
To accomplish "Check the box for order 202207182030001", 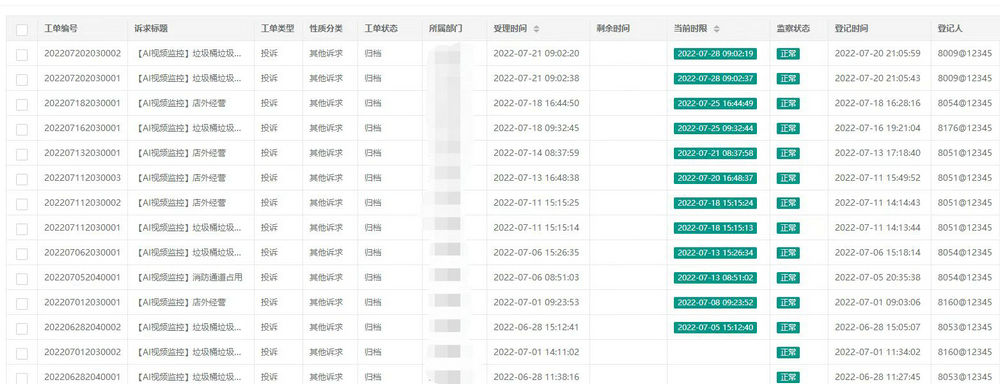I will [22, 105].
